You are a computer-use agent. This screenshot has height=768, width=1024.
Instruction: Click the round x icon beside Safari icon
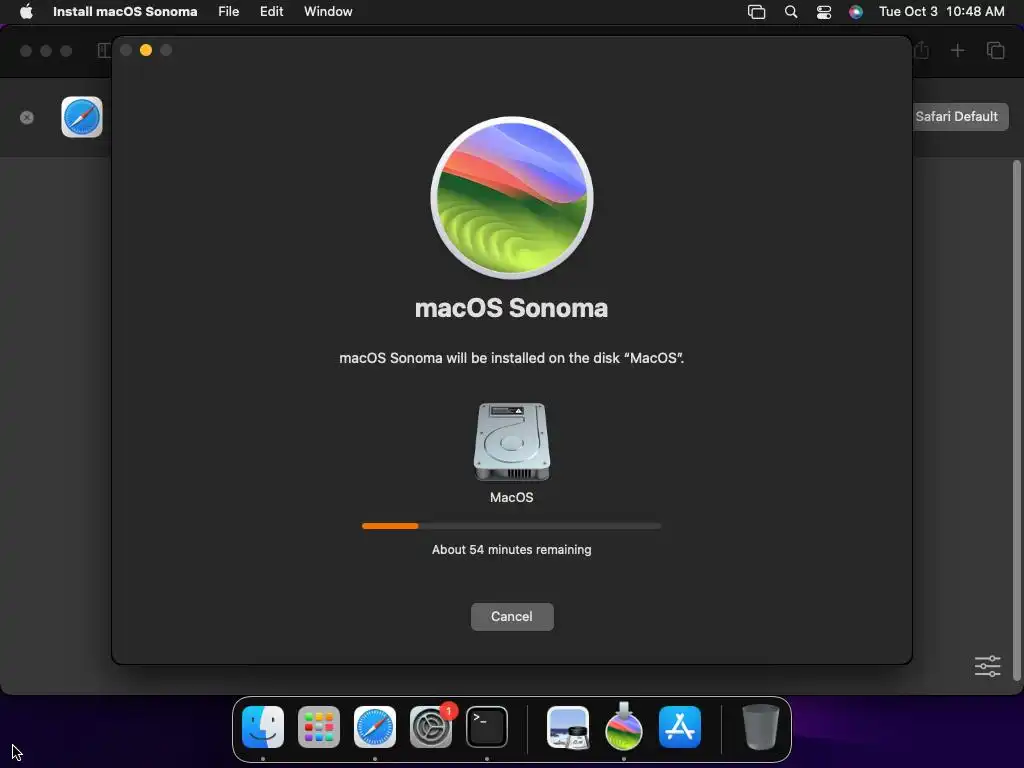pyautogui.click(x=27, y=118)
